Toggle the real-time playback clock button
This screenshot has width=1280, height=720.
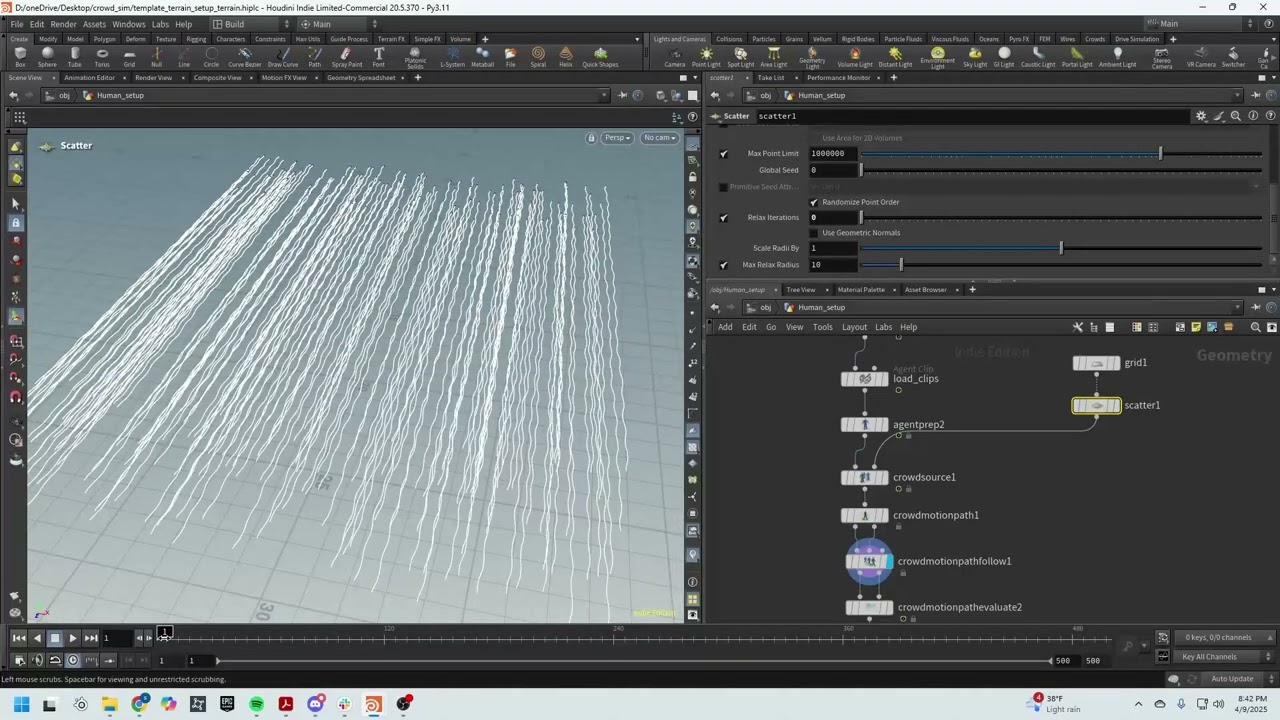coord(73,660)
